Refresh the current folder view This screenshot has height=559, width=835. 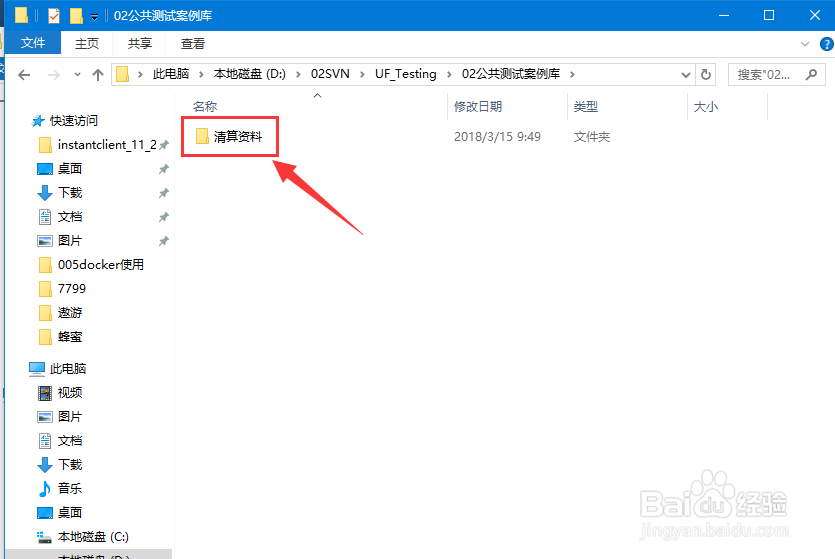706,75
